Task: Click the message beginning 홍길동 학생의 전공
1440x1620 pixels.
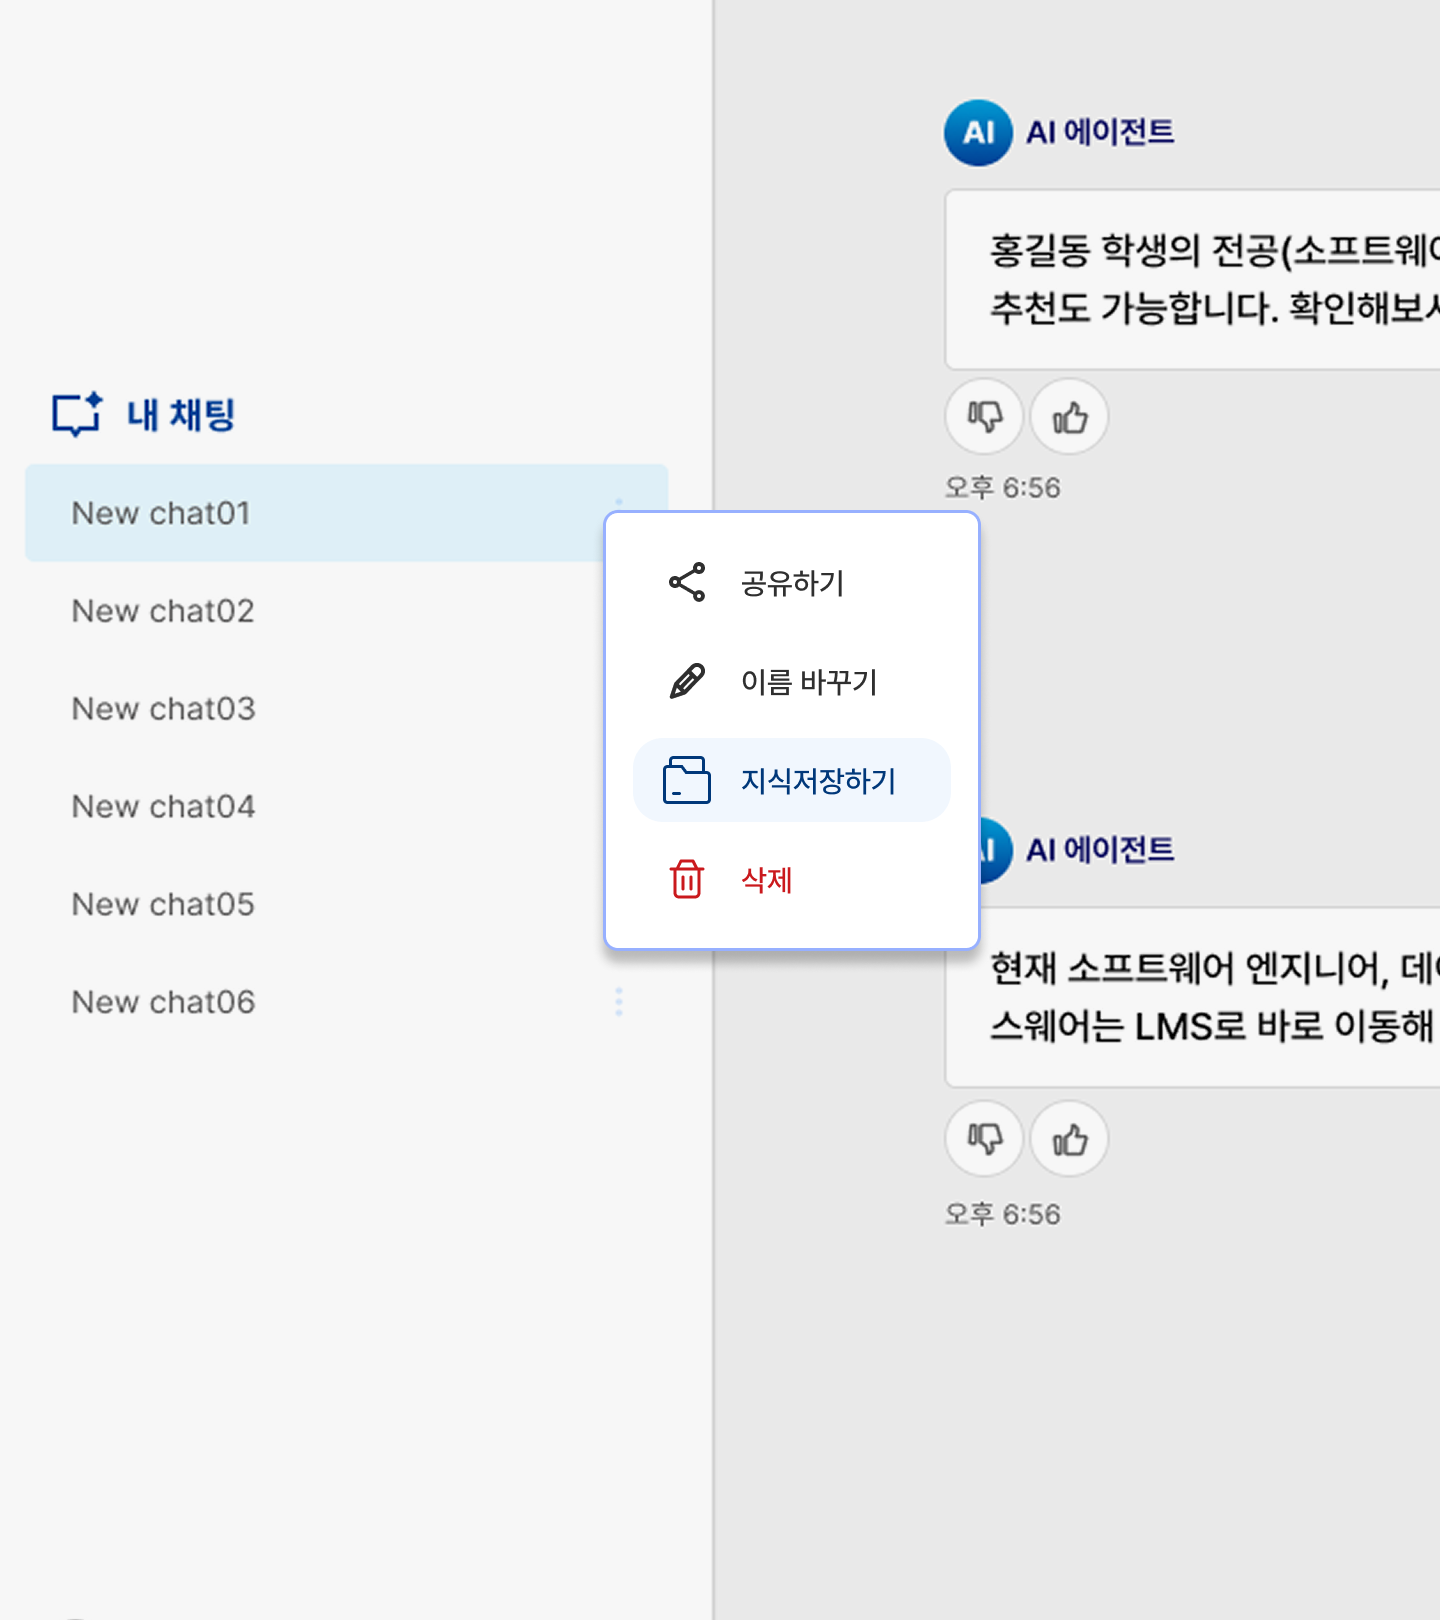Action: tap(1193, 279)
